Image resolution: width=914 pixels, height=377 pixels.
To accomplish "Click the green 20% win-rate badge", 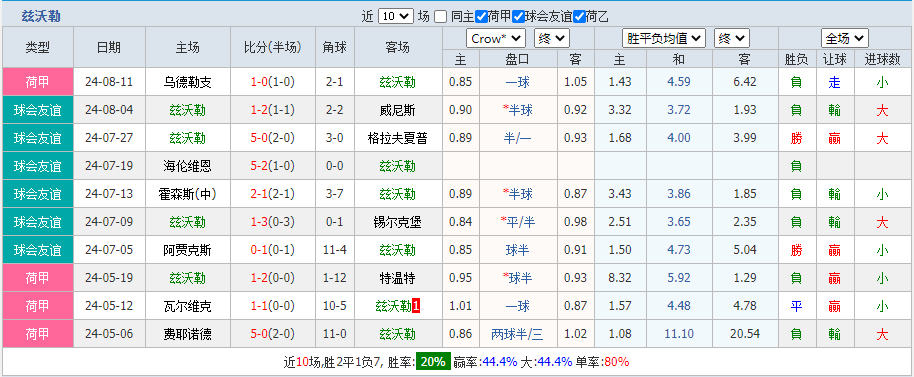I will (433, 362).
